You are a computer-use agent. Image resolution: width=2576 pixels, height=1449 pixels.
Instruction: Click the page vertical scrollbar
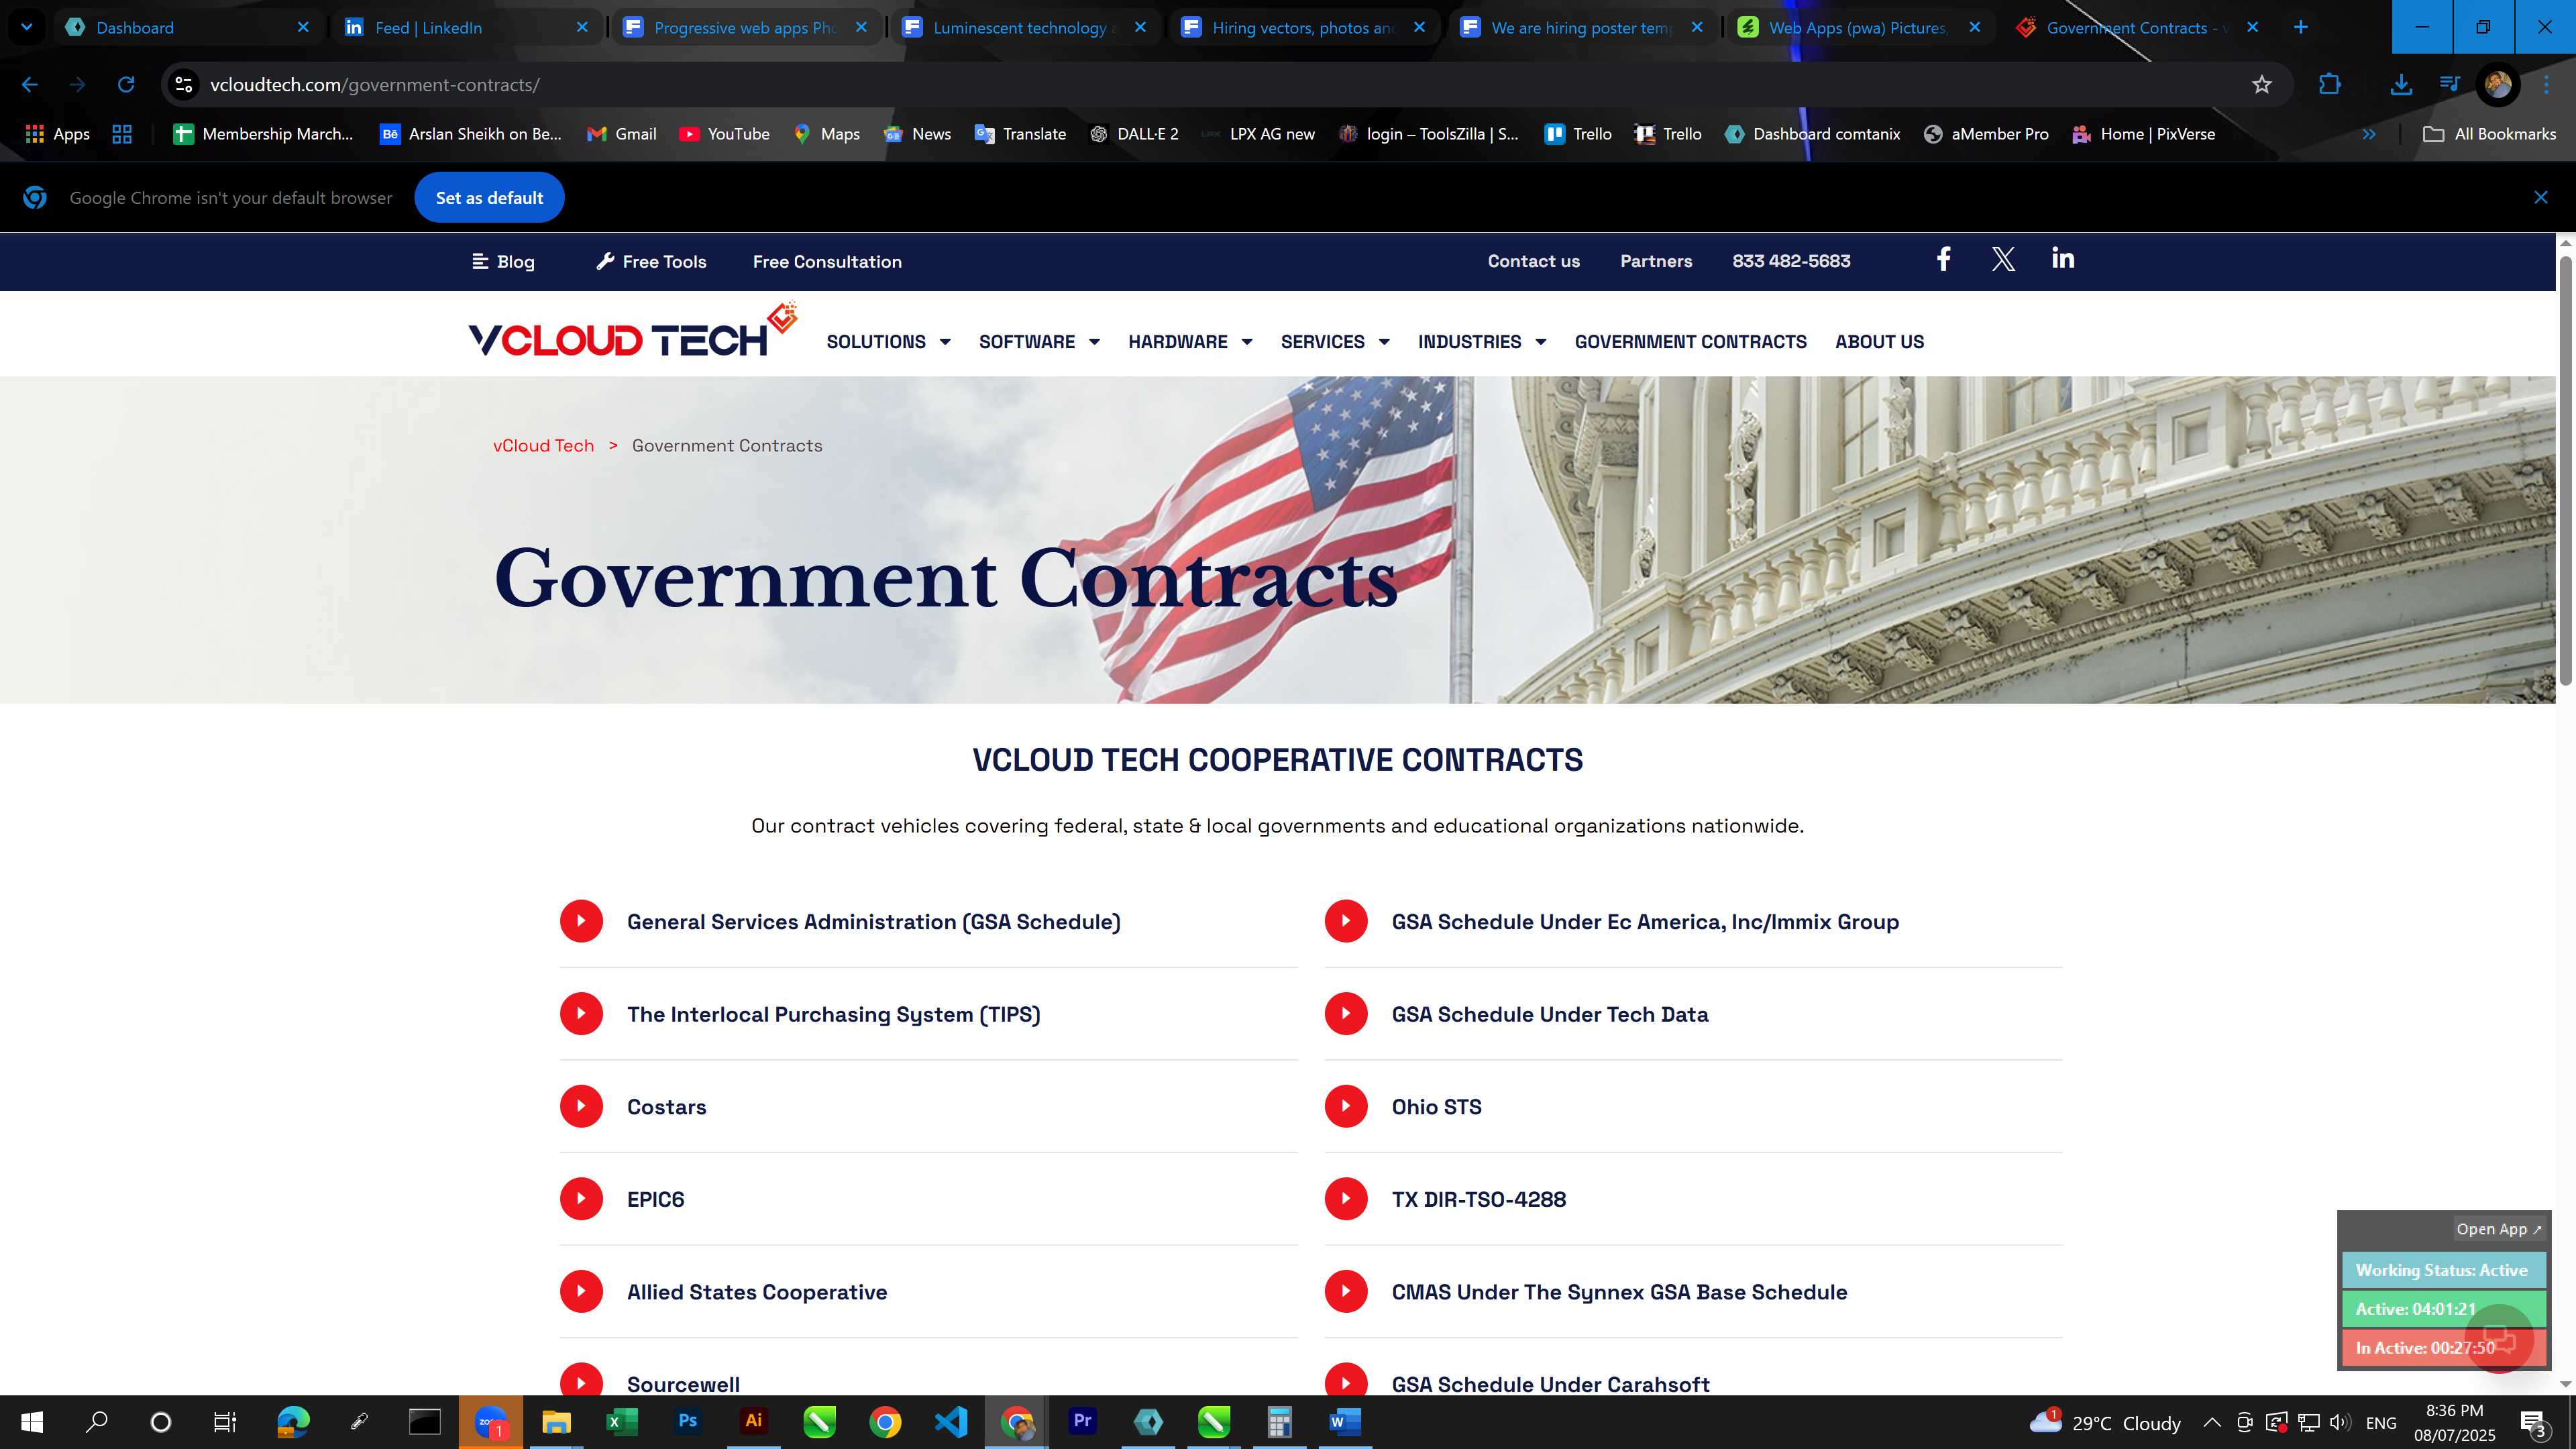tap(2565, 470)
